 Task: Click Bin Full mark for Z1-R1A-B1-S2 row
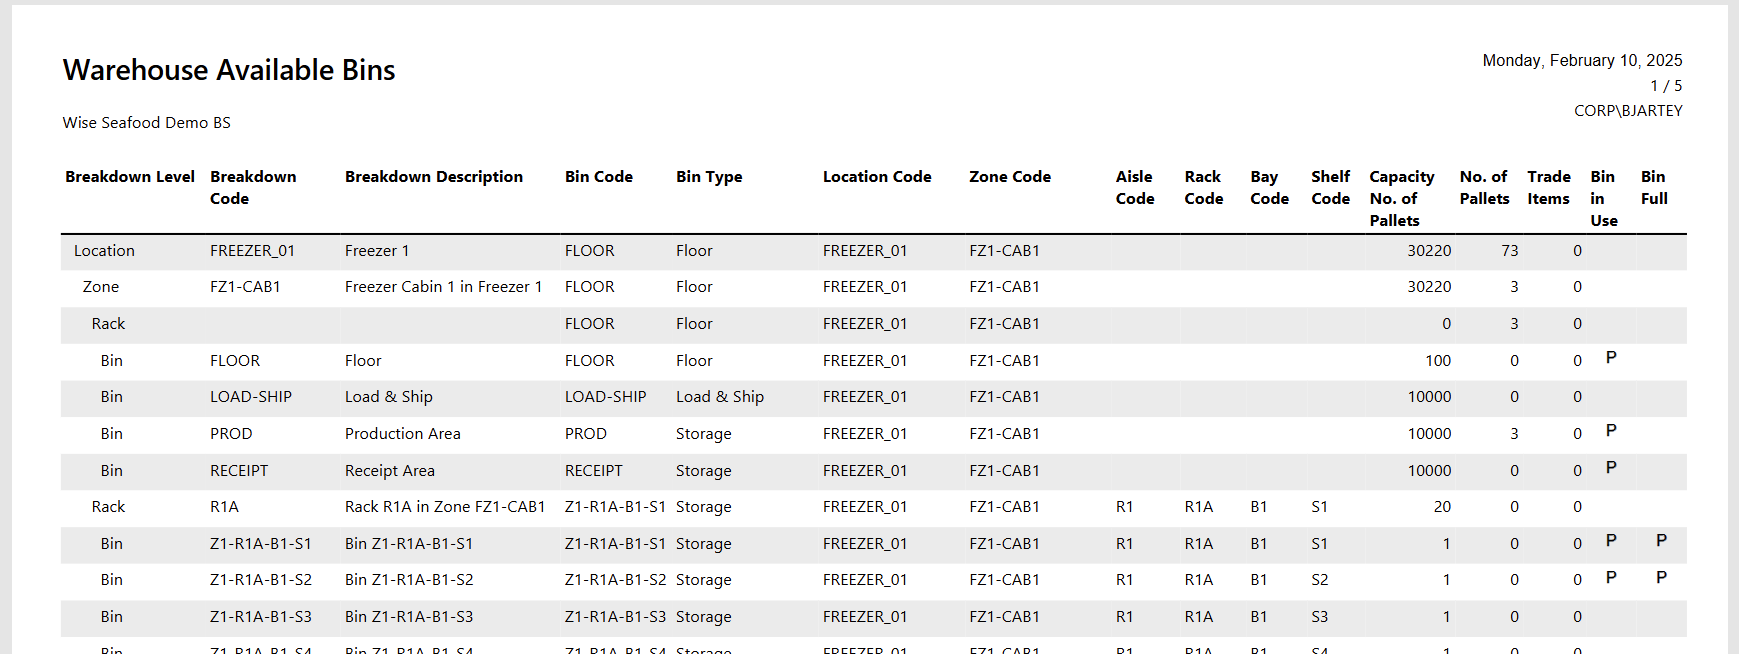tap(1661, 578)
